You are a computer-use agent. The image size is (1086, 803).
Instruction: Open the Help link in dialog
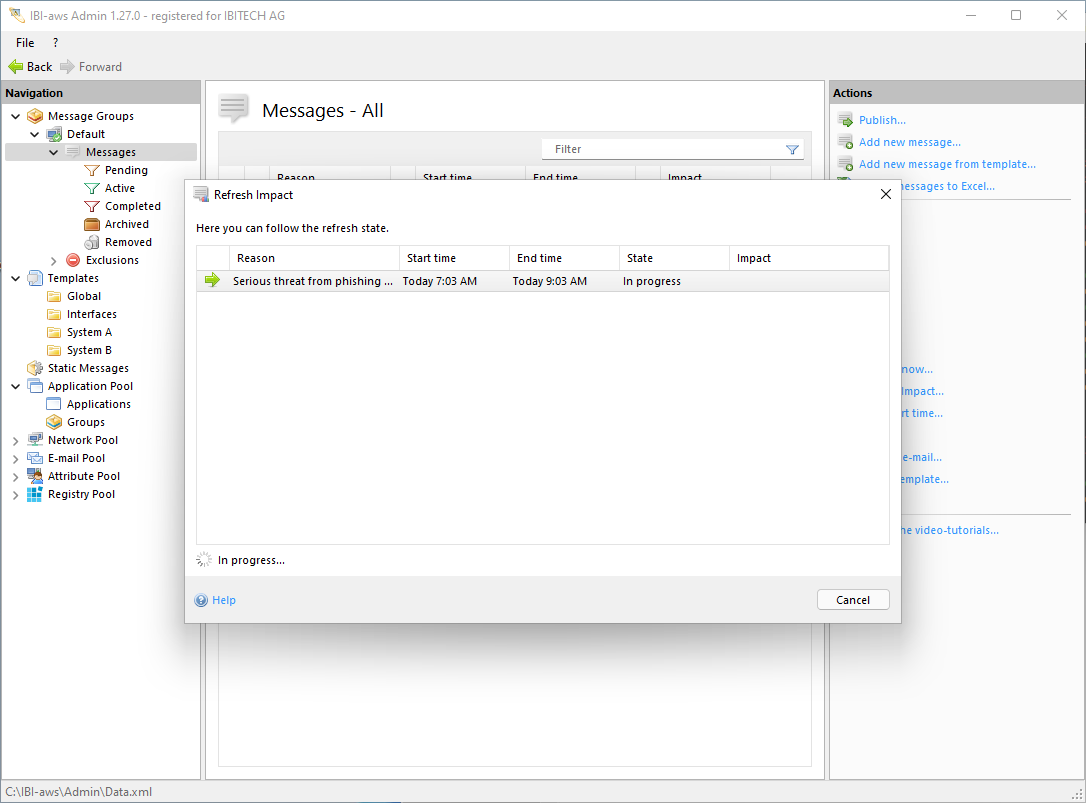[x=223, y=600]
